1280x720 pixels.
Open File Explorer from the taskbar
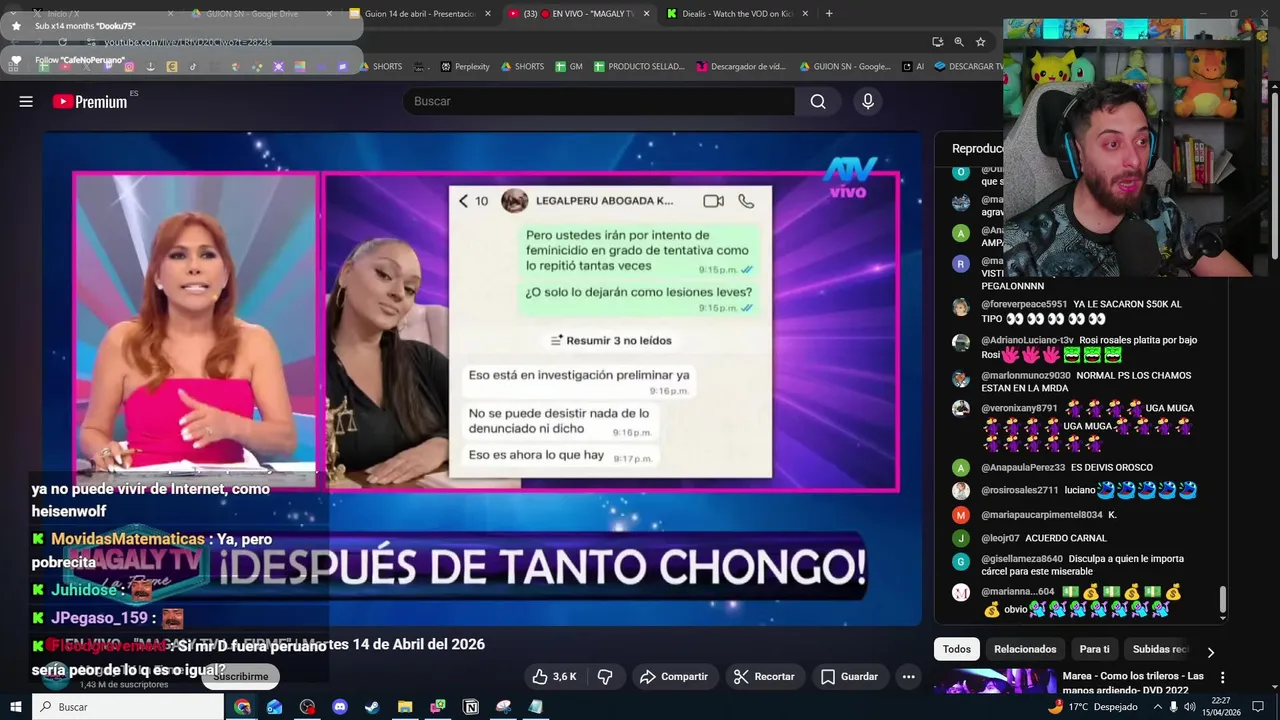pyautogui.click(x=405, y=707)
